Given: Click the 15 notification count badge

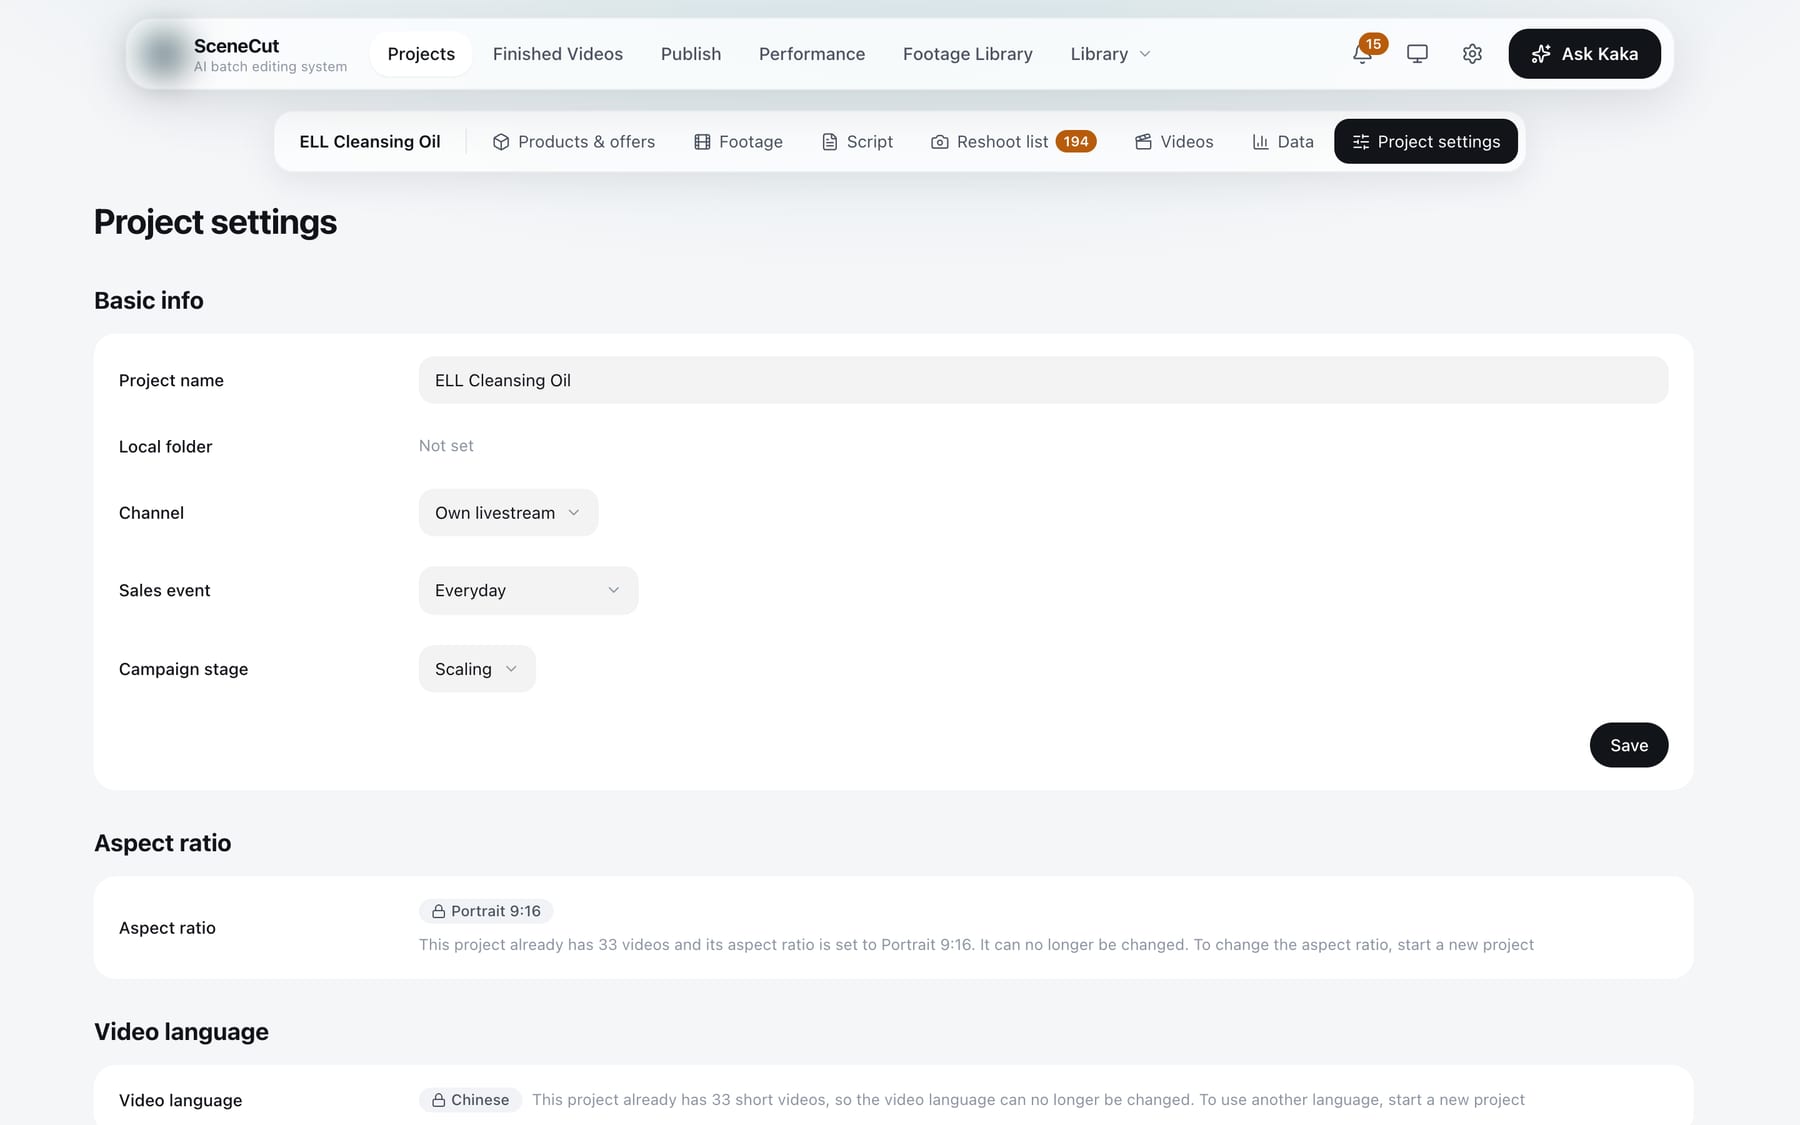Looking at the screenshot, I should point(1374,44).
